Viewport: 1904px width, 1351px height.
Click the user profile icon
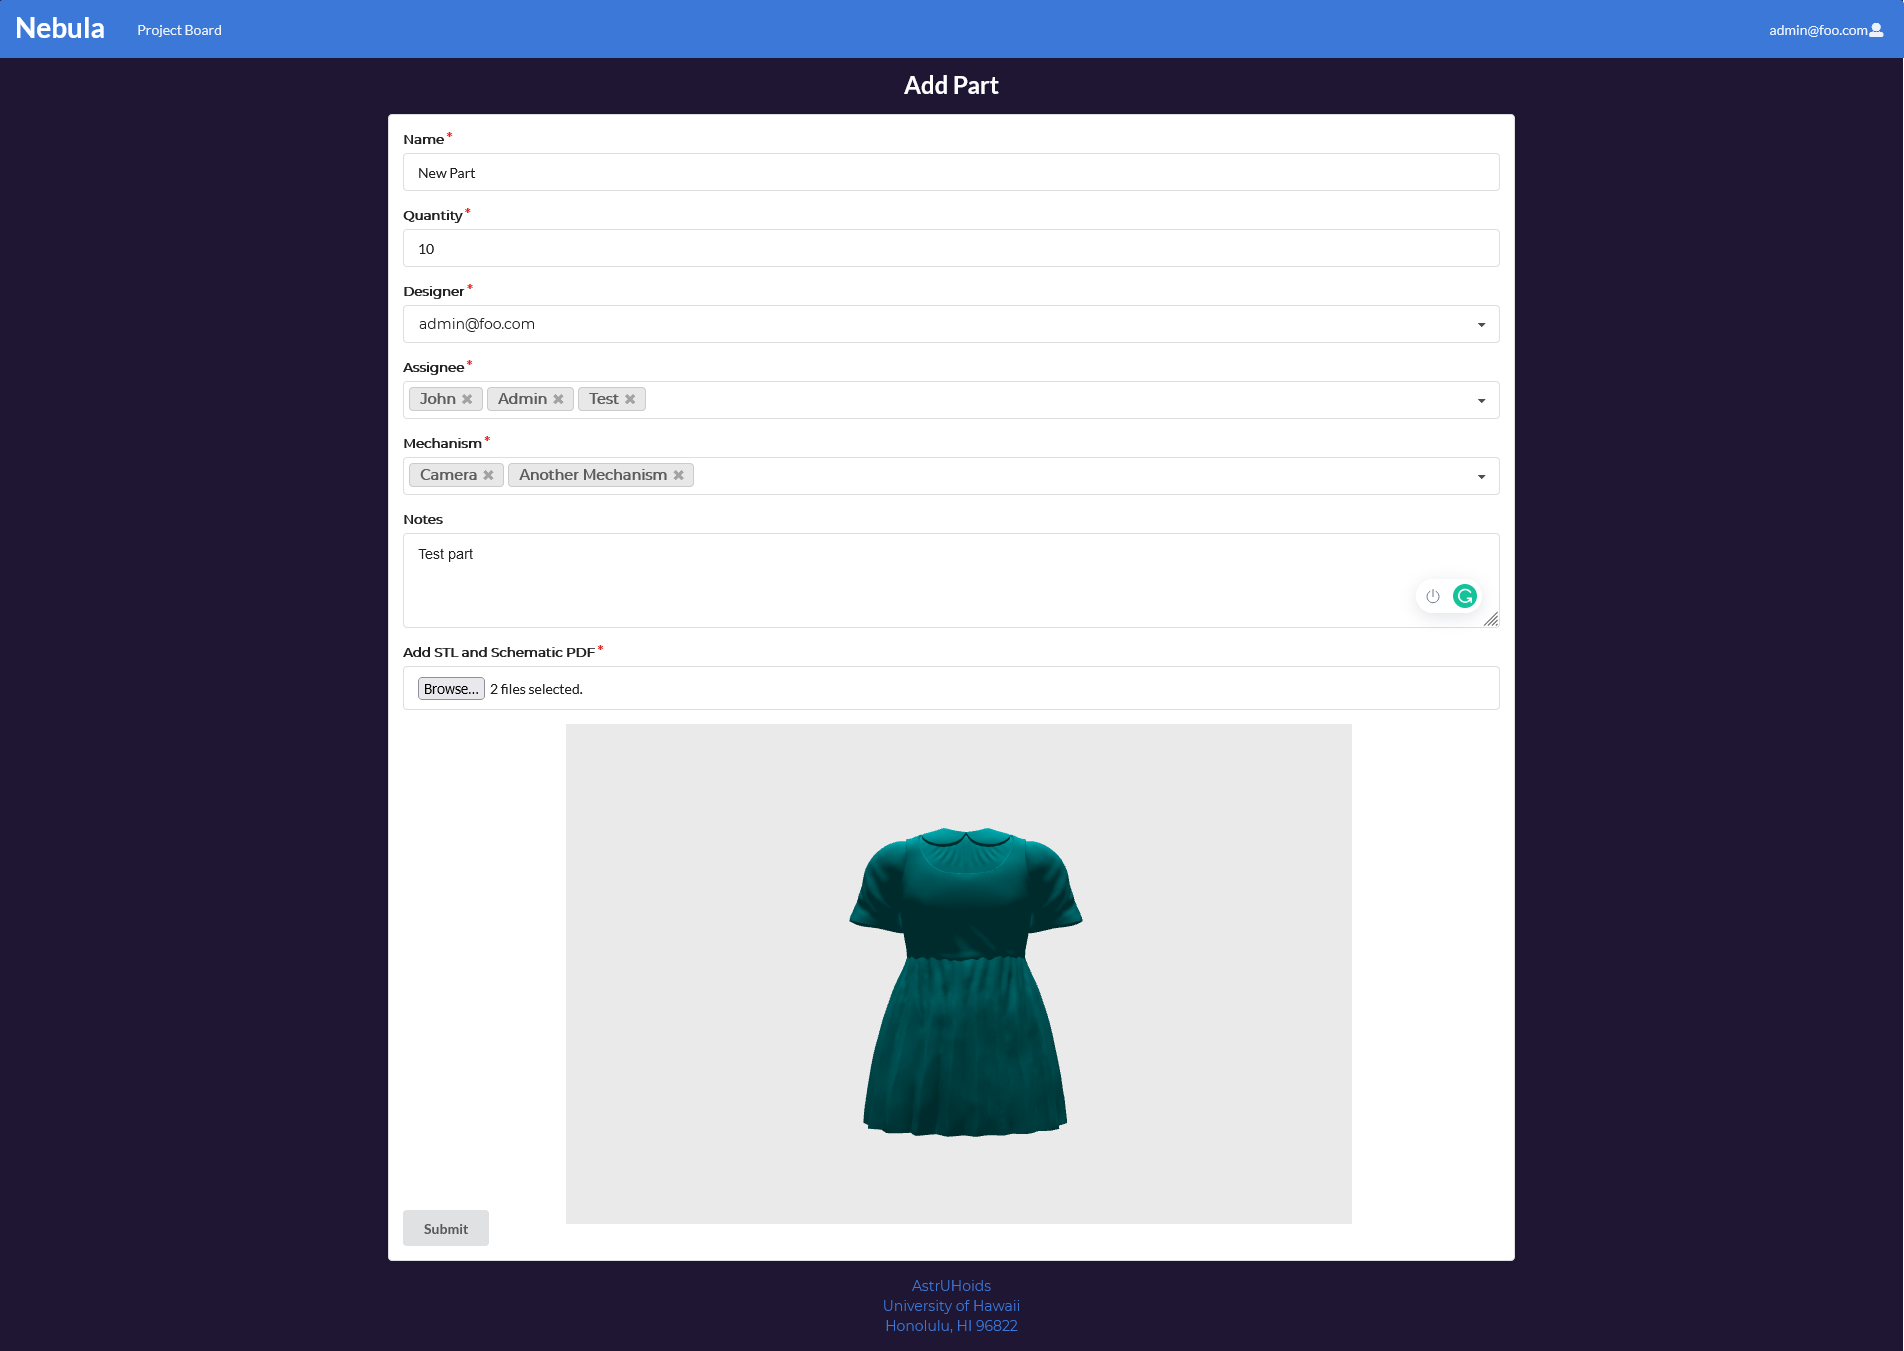pos(1876,30)
